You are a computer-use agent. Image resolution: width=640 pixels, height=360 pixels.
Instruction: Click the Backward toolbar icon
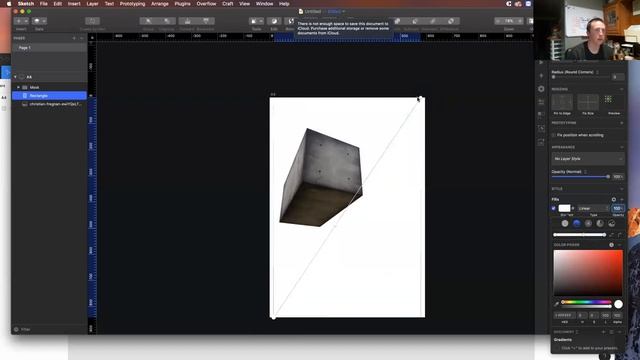(x=206, y=21)
